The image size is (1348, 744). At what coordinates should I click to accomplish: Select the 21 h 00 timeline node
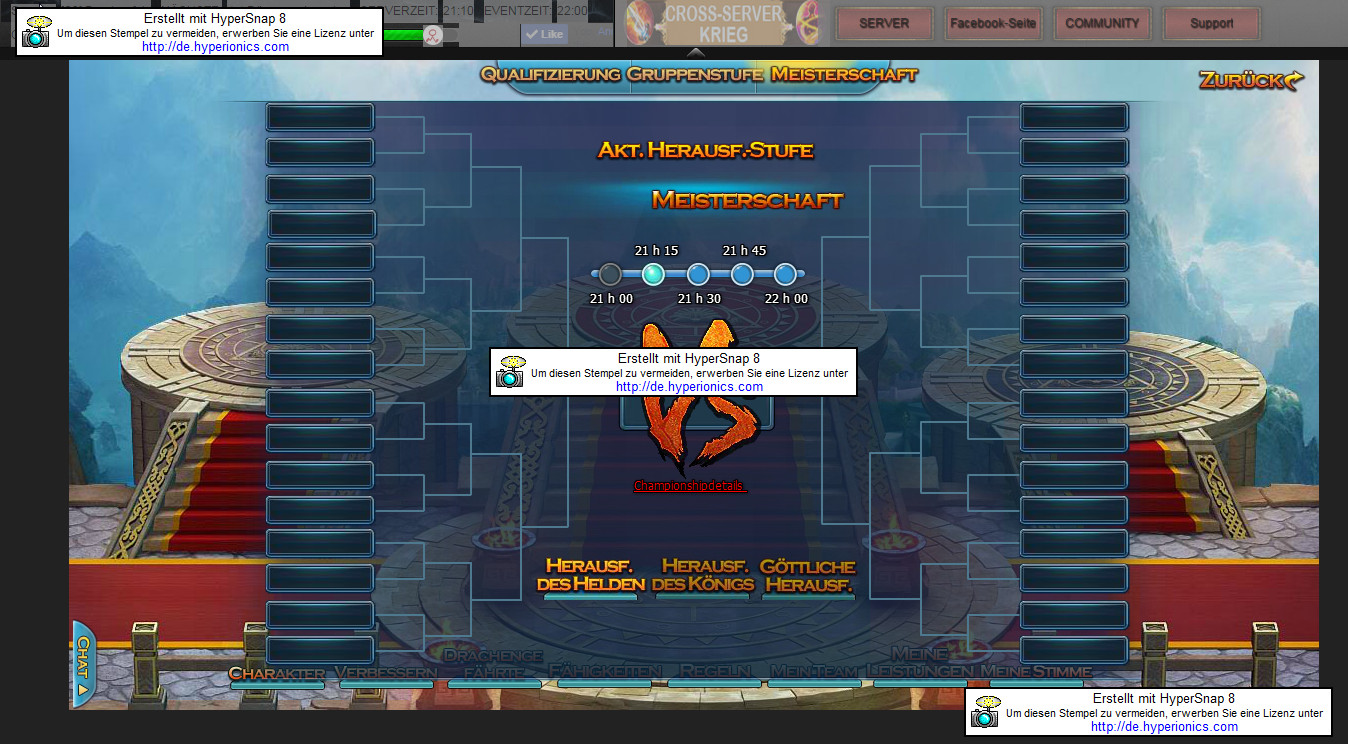click(x=609, y=274)
